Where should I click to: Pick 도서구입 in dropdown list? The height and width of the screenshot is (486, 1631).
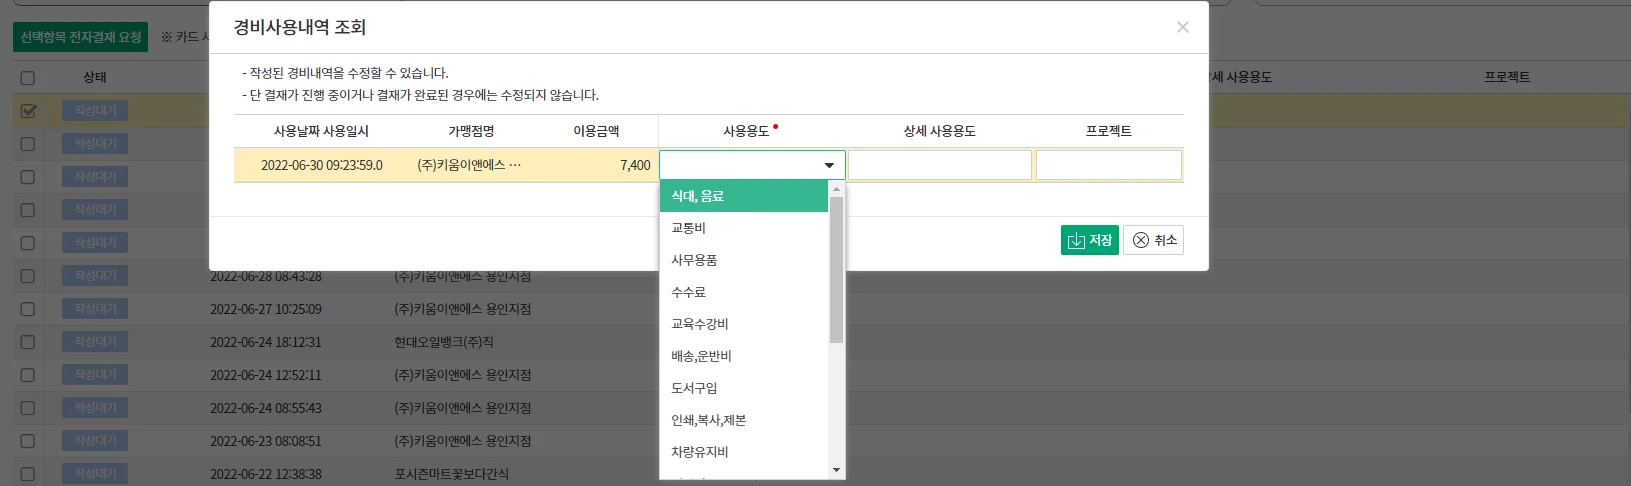(743, 388)
